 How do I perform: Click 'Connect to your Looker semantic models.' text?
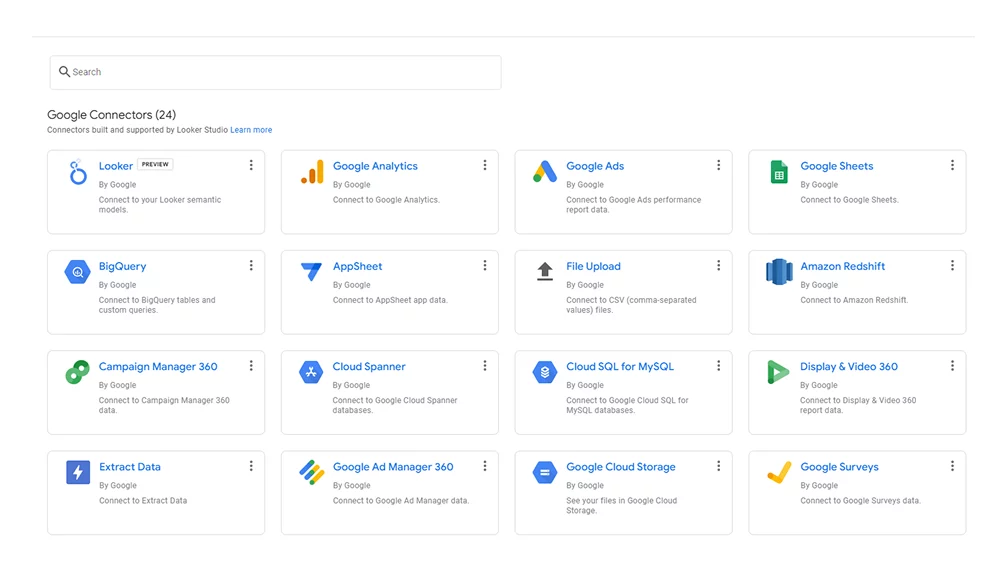[160, 204]
